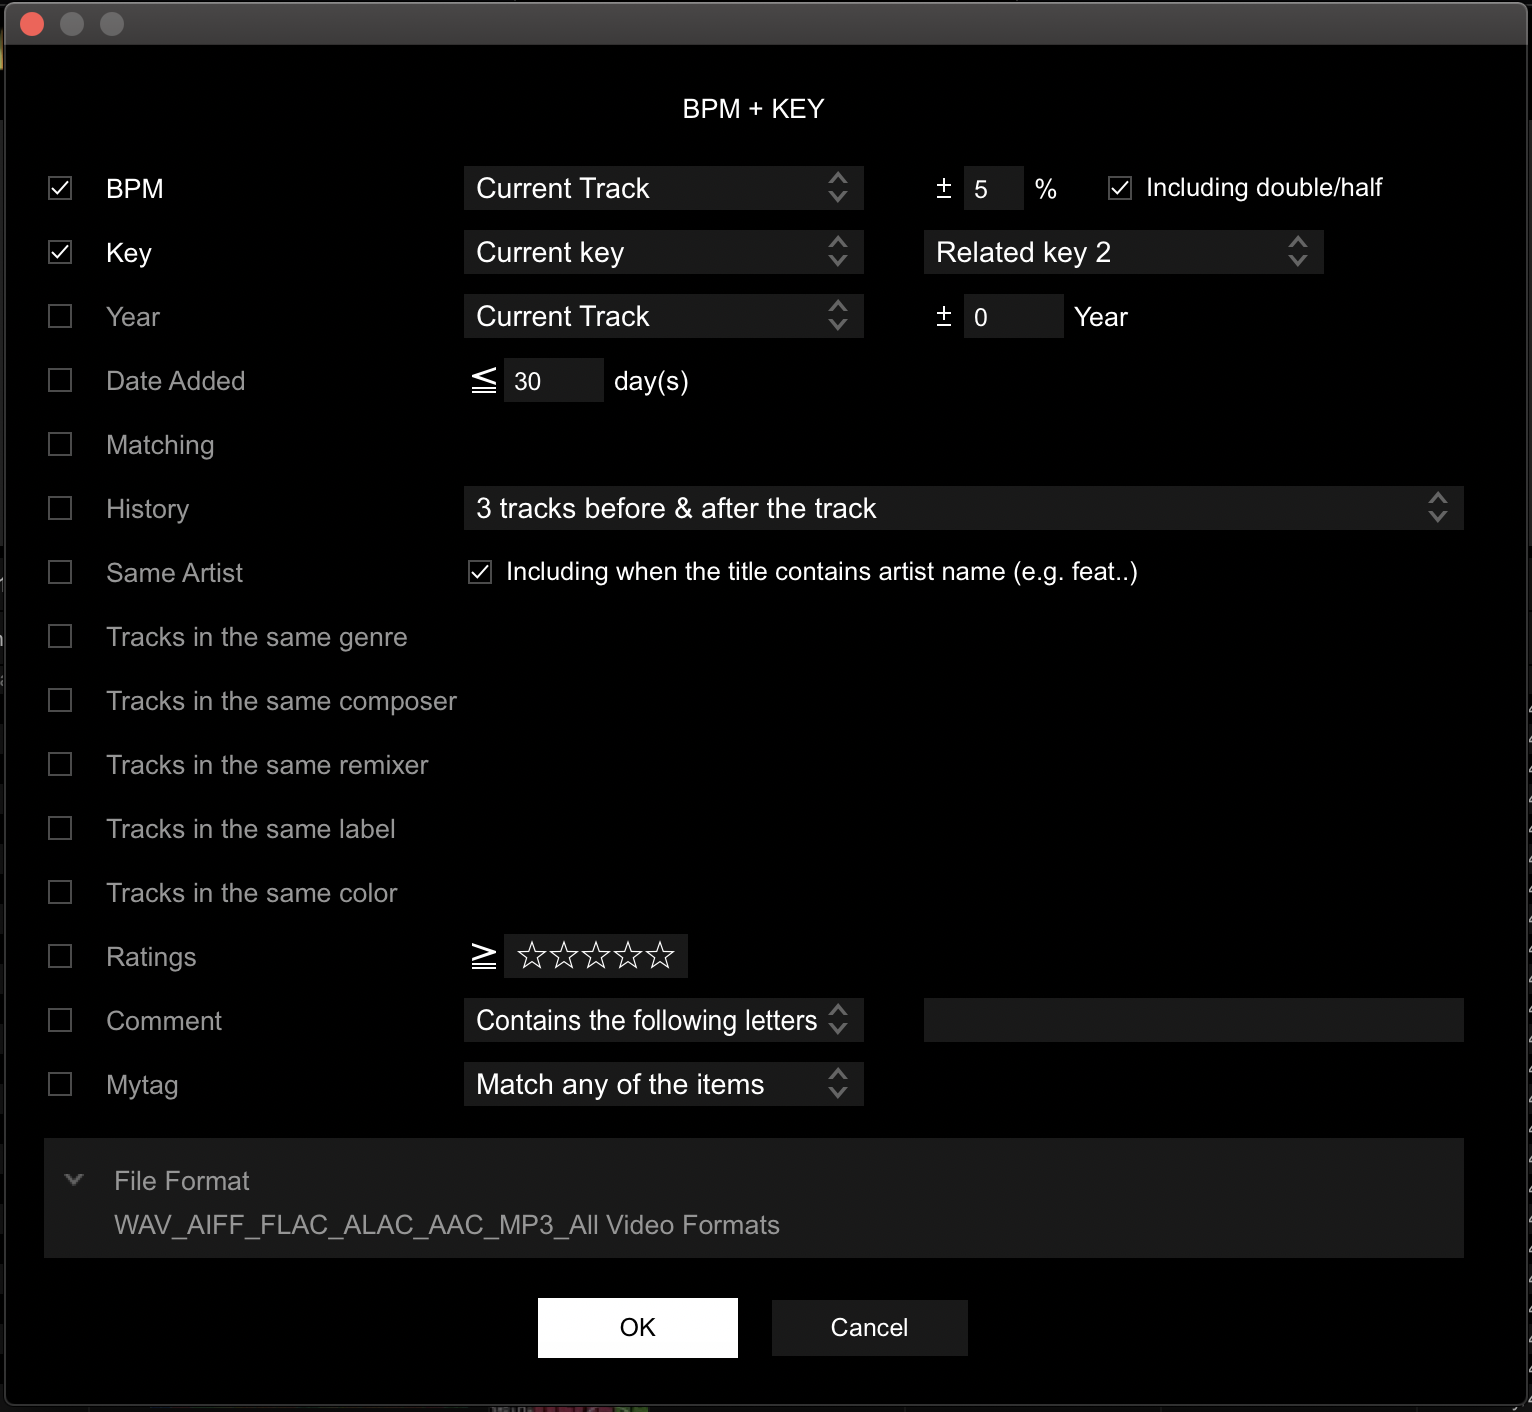Collapse the File Format section chevron
Viewport: 1532px width, 1412px height.
[x=74, y=1180]
